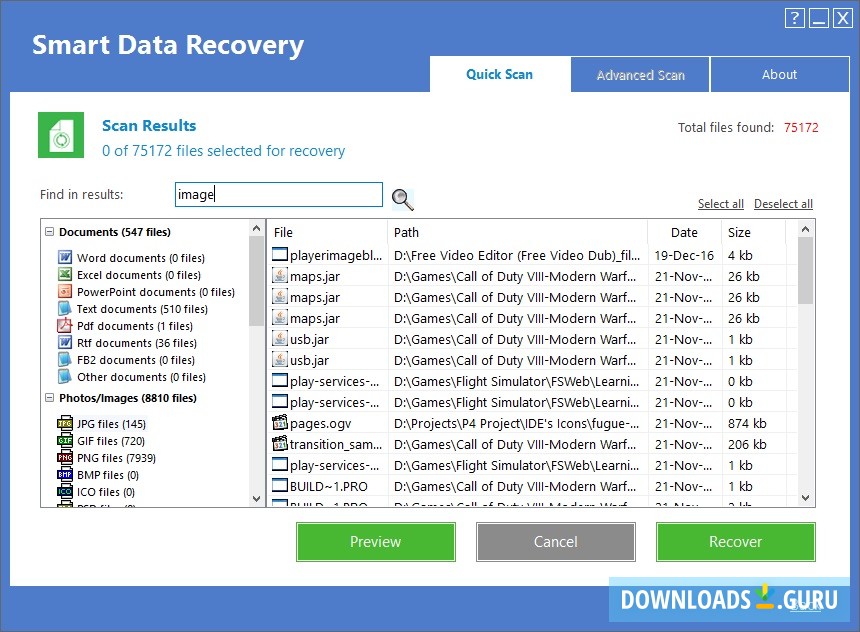Click the 206 kb size cell
860x632 pixels.
tap(747, 444)
